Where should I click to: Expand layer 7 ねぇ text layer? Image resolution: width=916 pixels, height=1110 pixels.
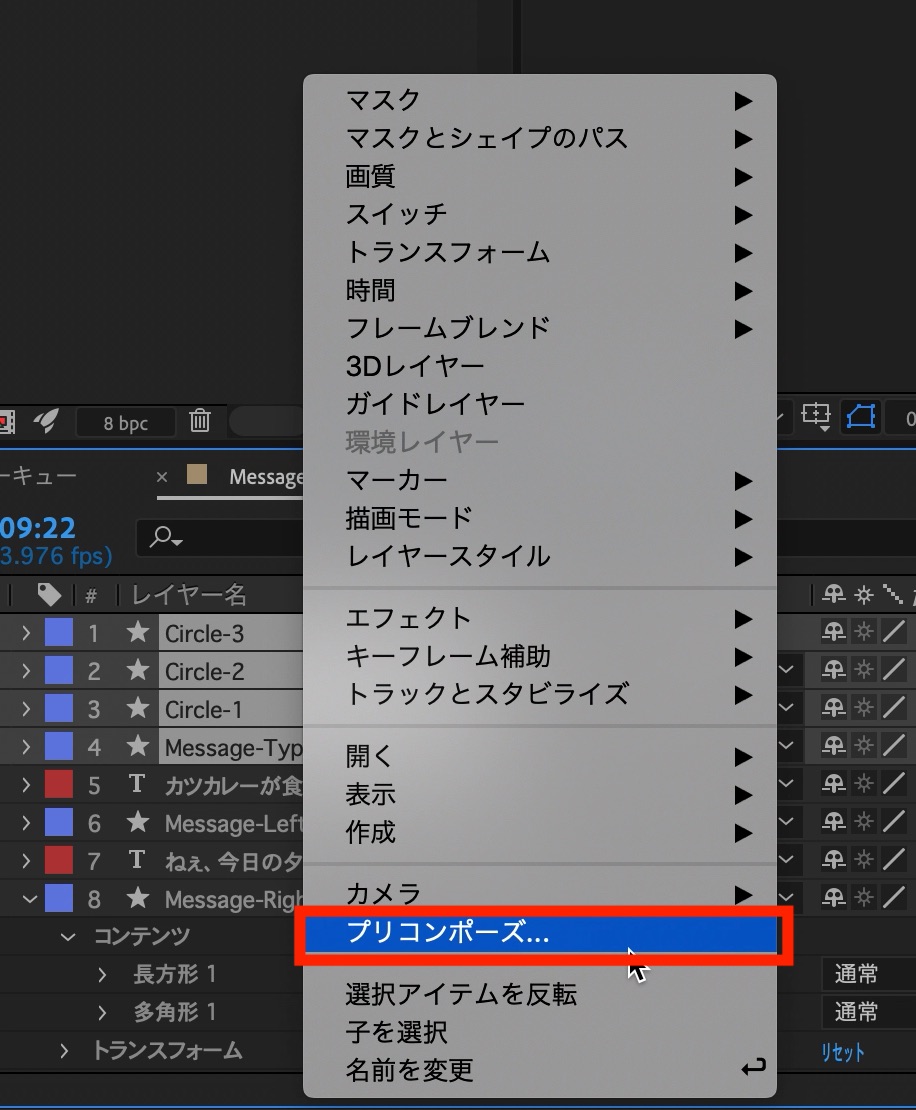tap(26, 862)
